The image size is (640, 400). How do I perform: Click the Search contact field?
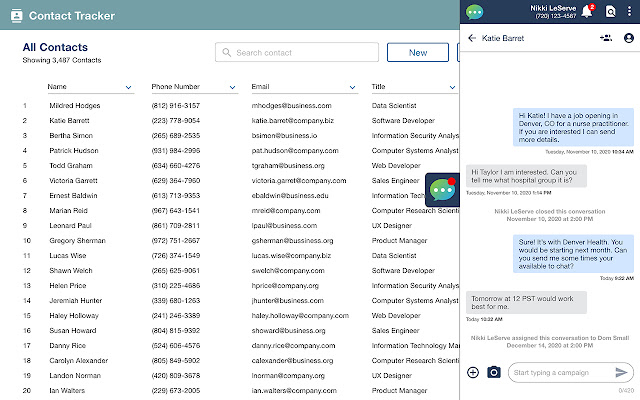click(296, 52)
